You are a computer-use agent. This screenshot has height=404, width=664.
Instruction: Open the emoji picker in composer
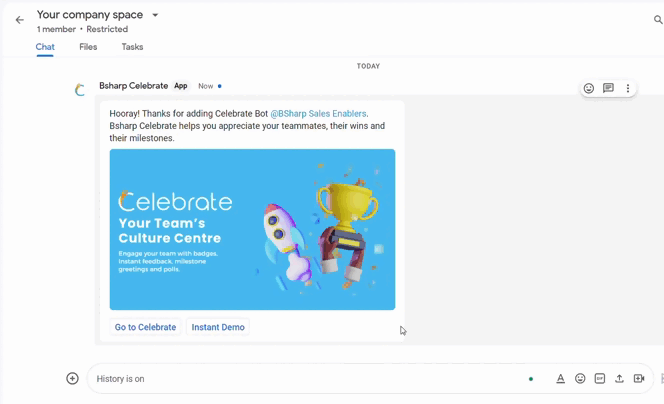(x=580, y=379)
